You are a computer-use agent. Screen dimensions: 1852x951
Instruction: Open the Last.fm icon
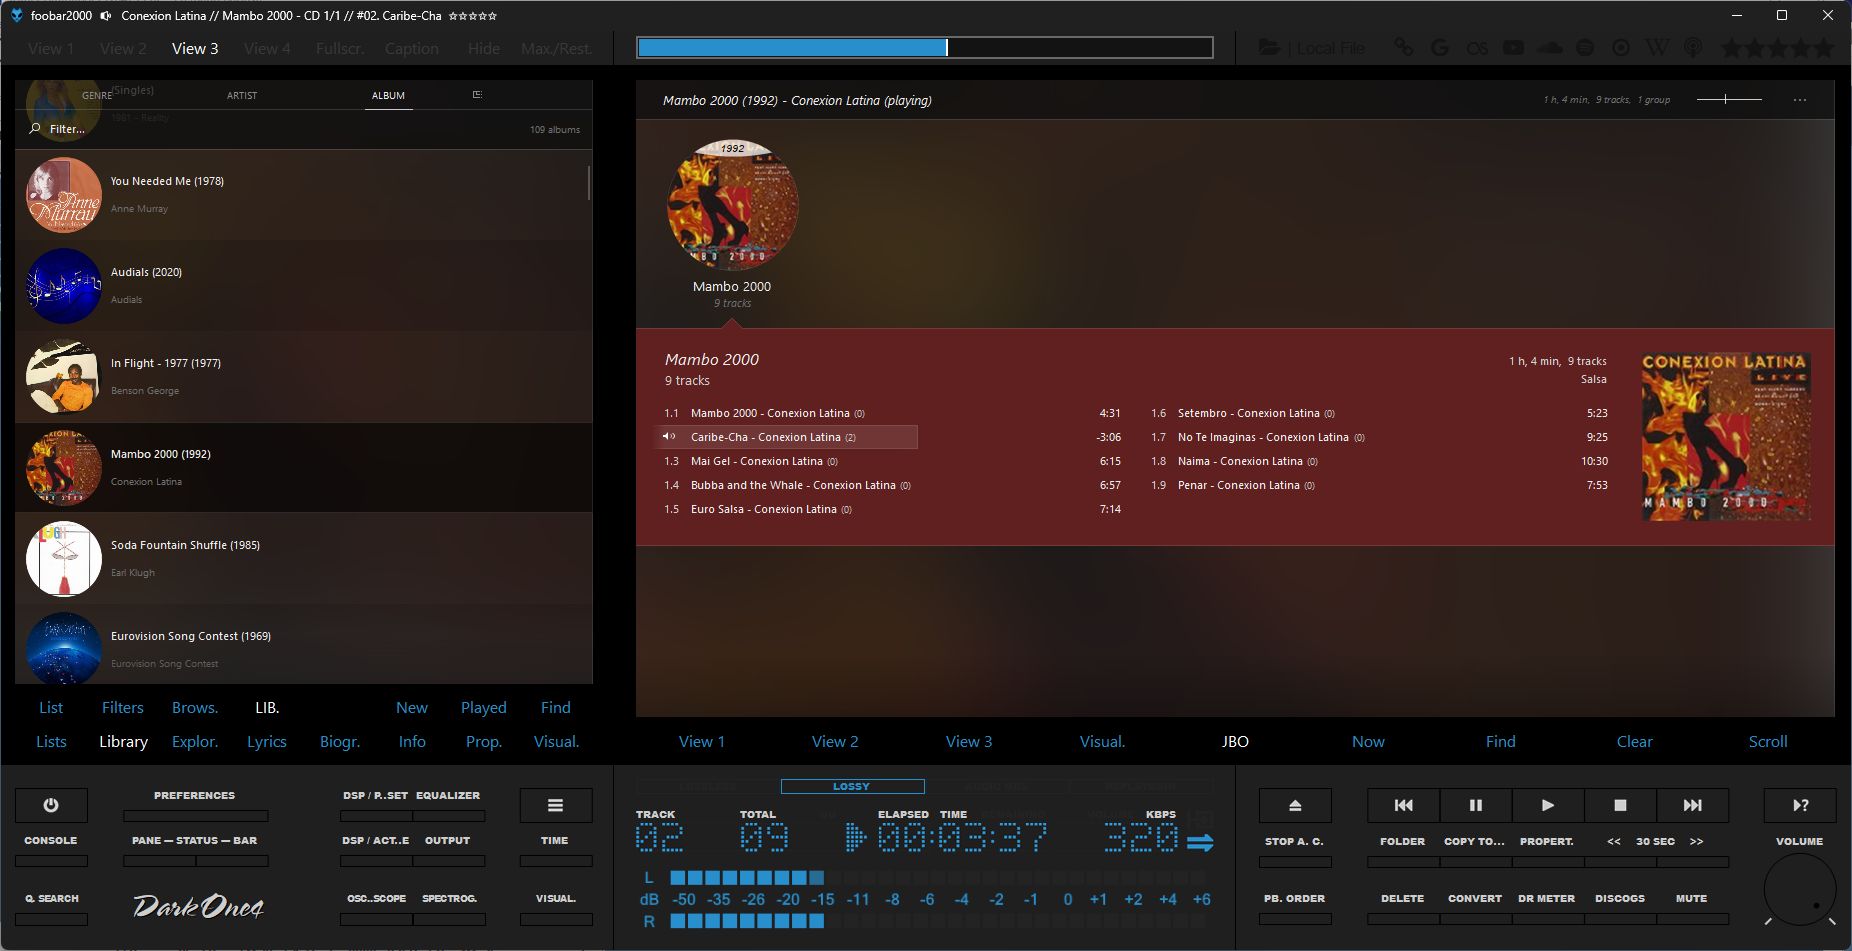1477,47
